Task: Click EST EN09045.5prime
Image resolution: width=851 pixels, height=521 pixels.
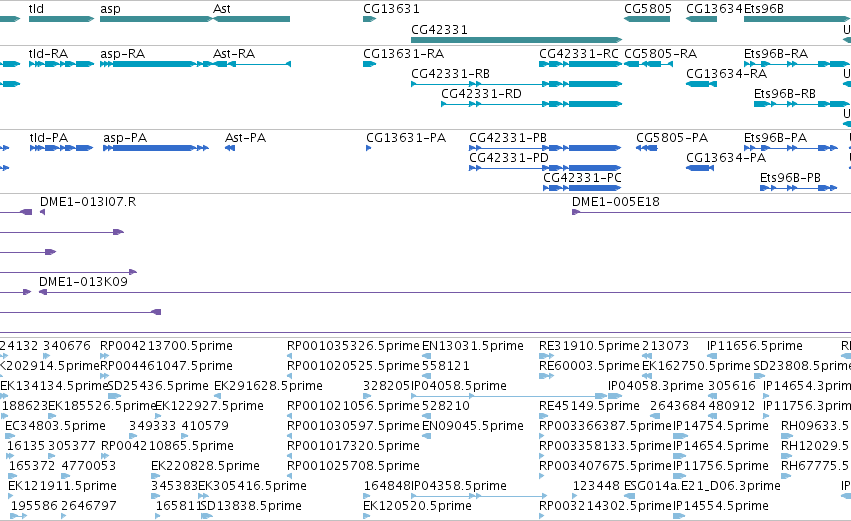Action: 473,426
